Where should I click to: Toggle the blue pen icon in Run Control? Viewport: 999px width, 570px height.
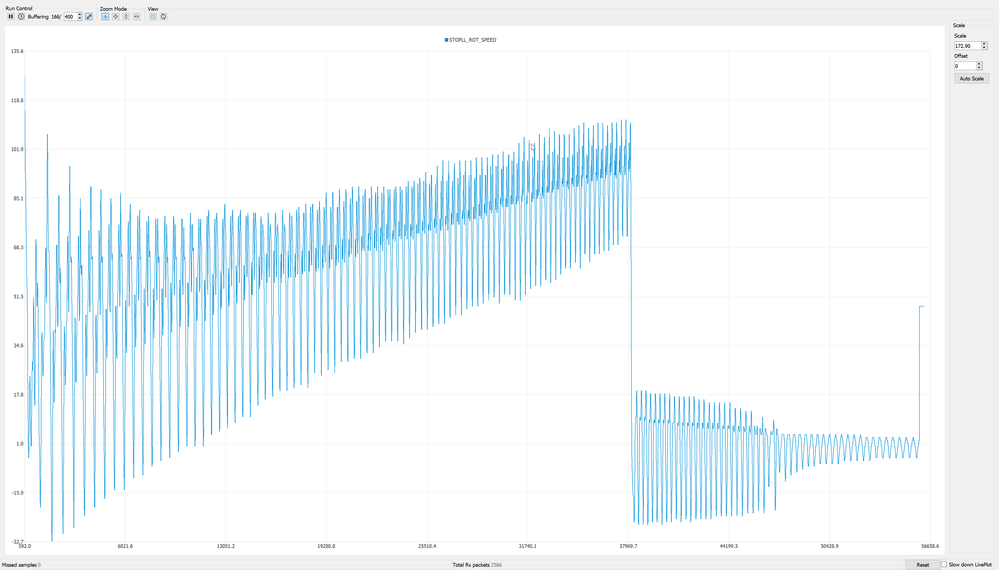89,17
